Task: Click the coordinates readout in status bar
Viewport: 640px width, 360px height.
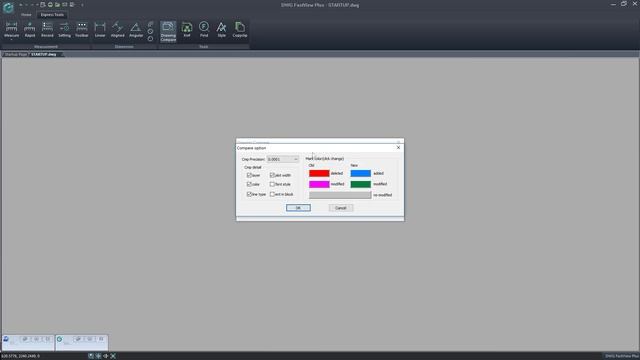Action: click(x=20, y=356)
